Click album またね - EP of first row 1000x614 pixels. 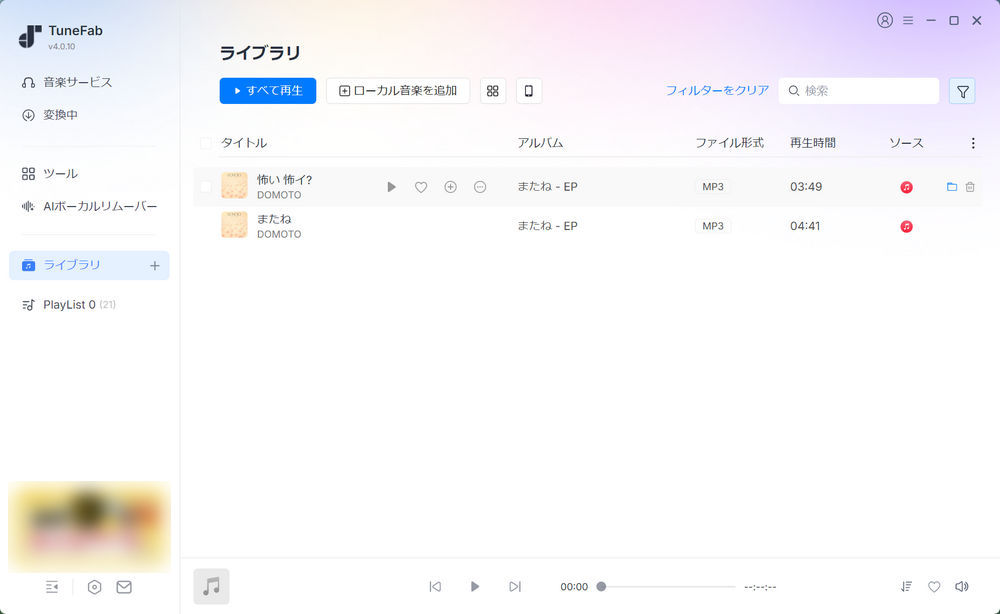point(547,187)
